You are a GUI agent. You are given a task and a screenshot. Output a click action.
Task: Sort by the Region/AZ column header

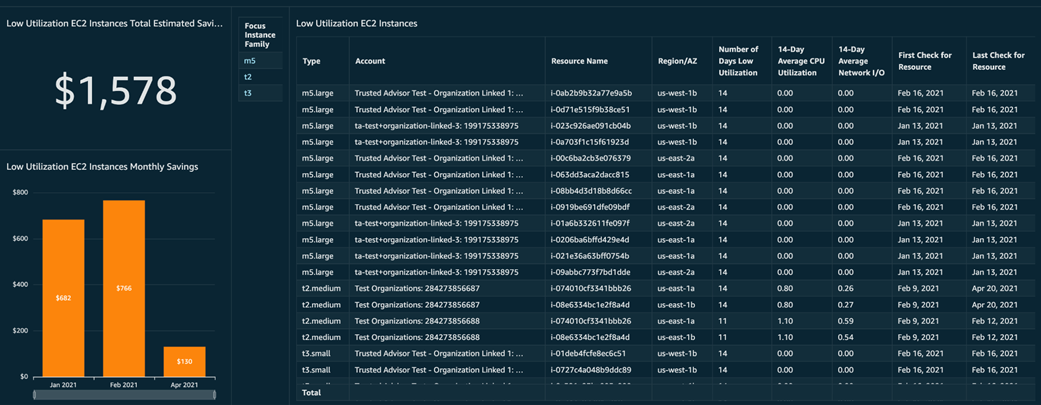click(x=677, y=61)
